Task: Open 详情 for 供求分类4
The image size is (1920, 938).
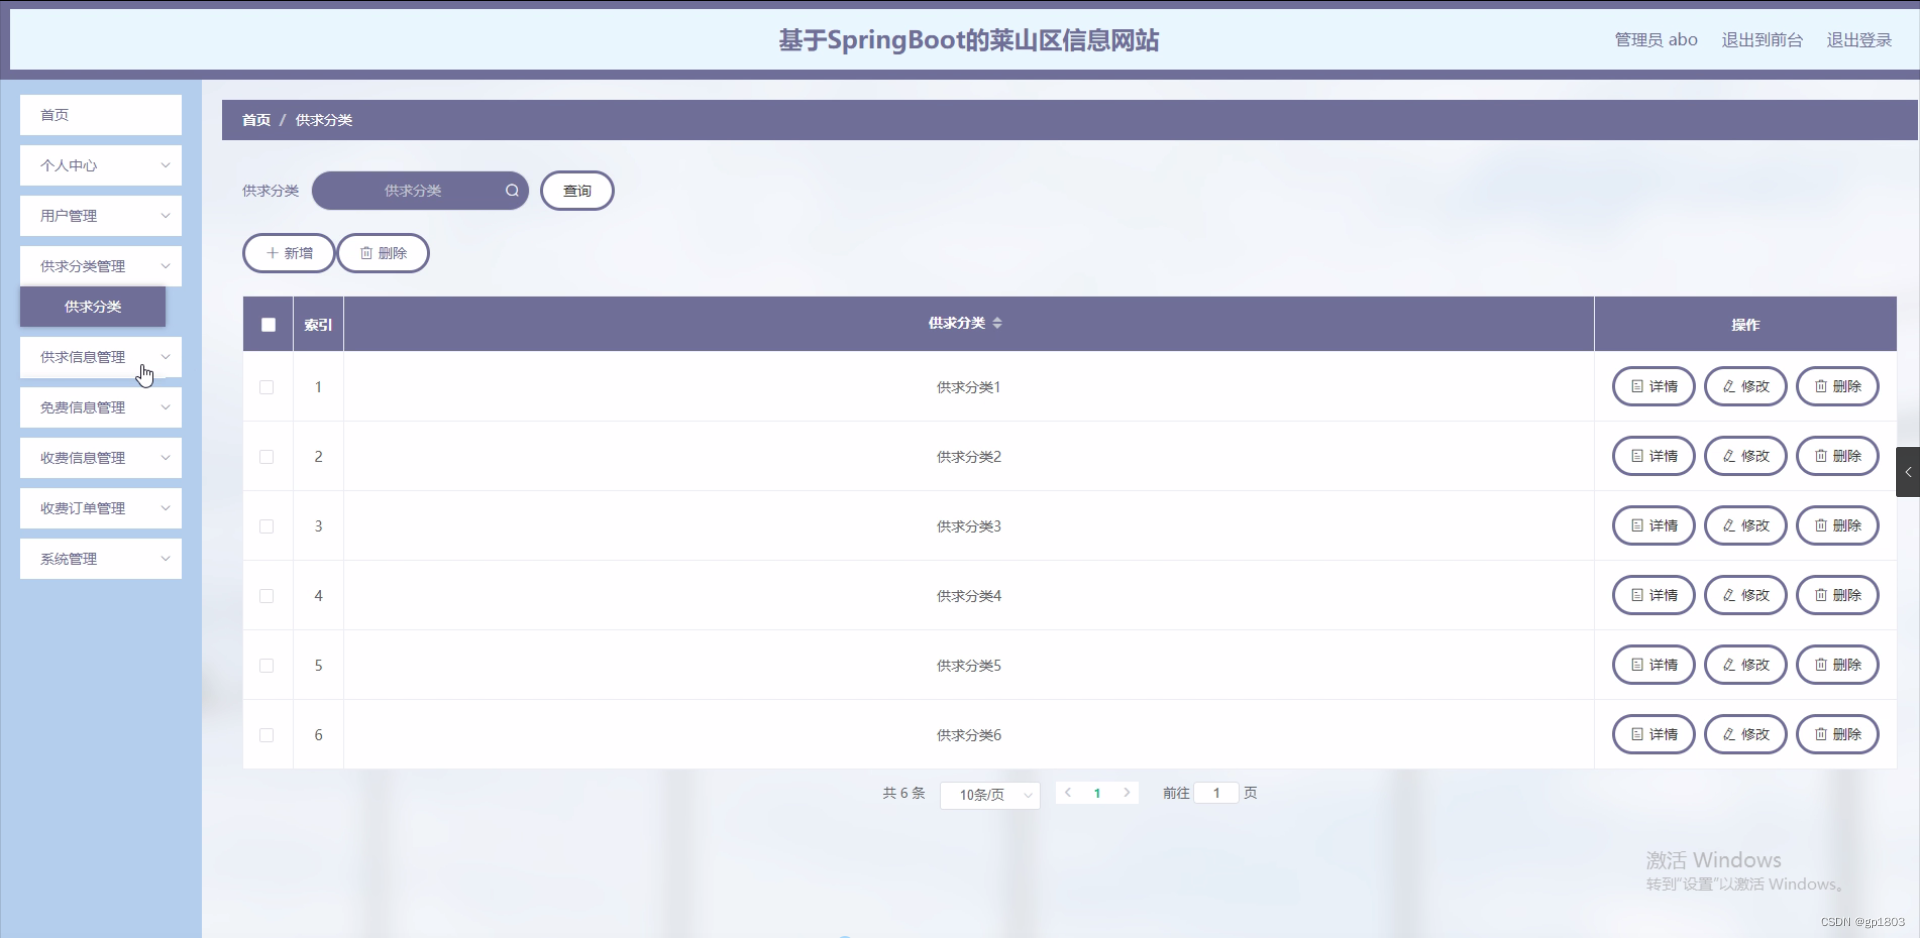Action: pyautogui.click(x=1654, y=595)
